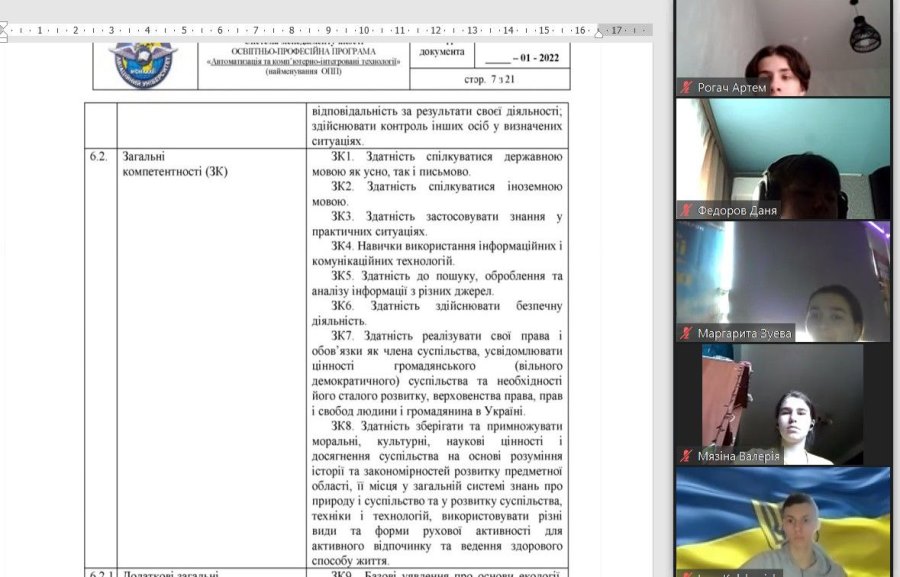Select Рогач Артем's video thumbnail
Image resolution: width=900 pixels, height=577 pixels.
pyautogui.click(x=782, y=48)
